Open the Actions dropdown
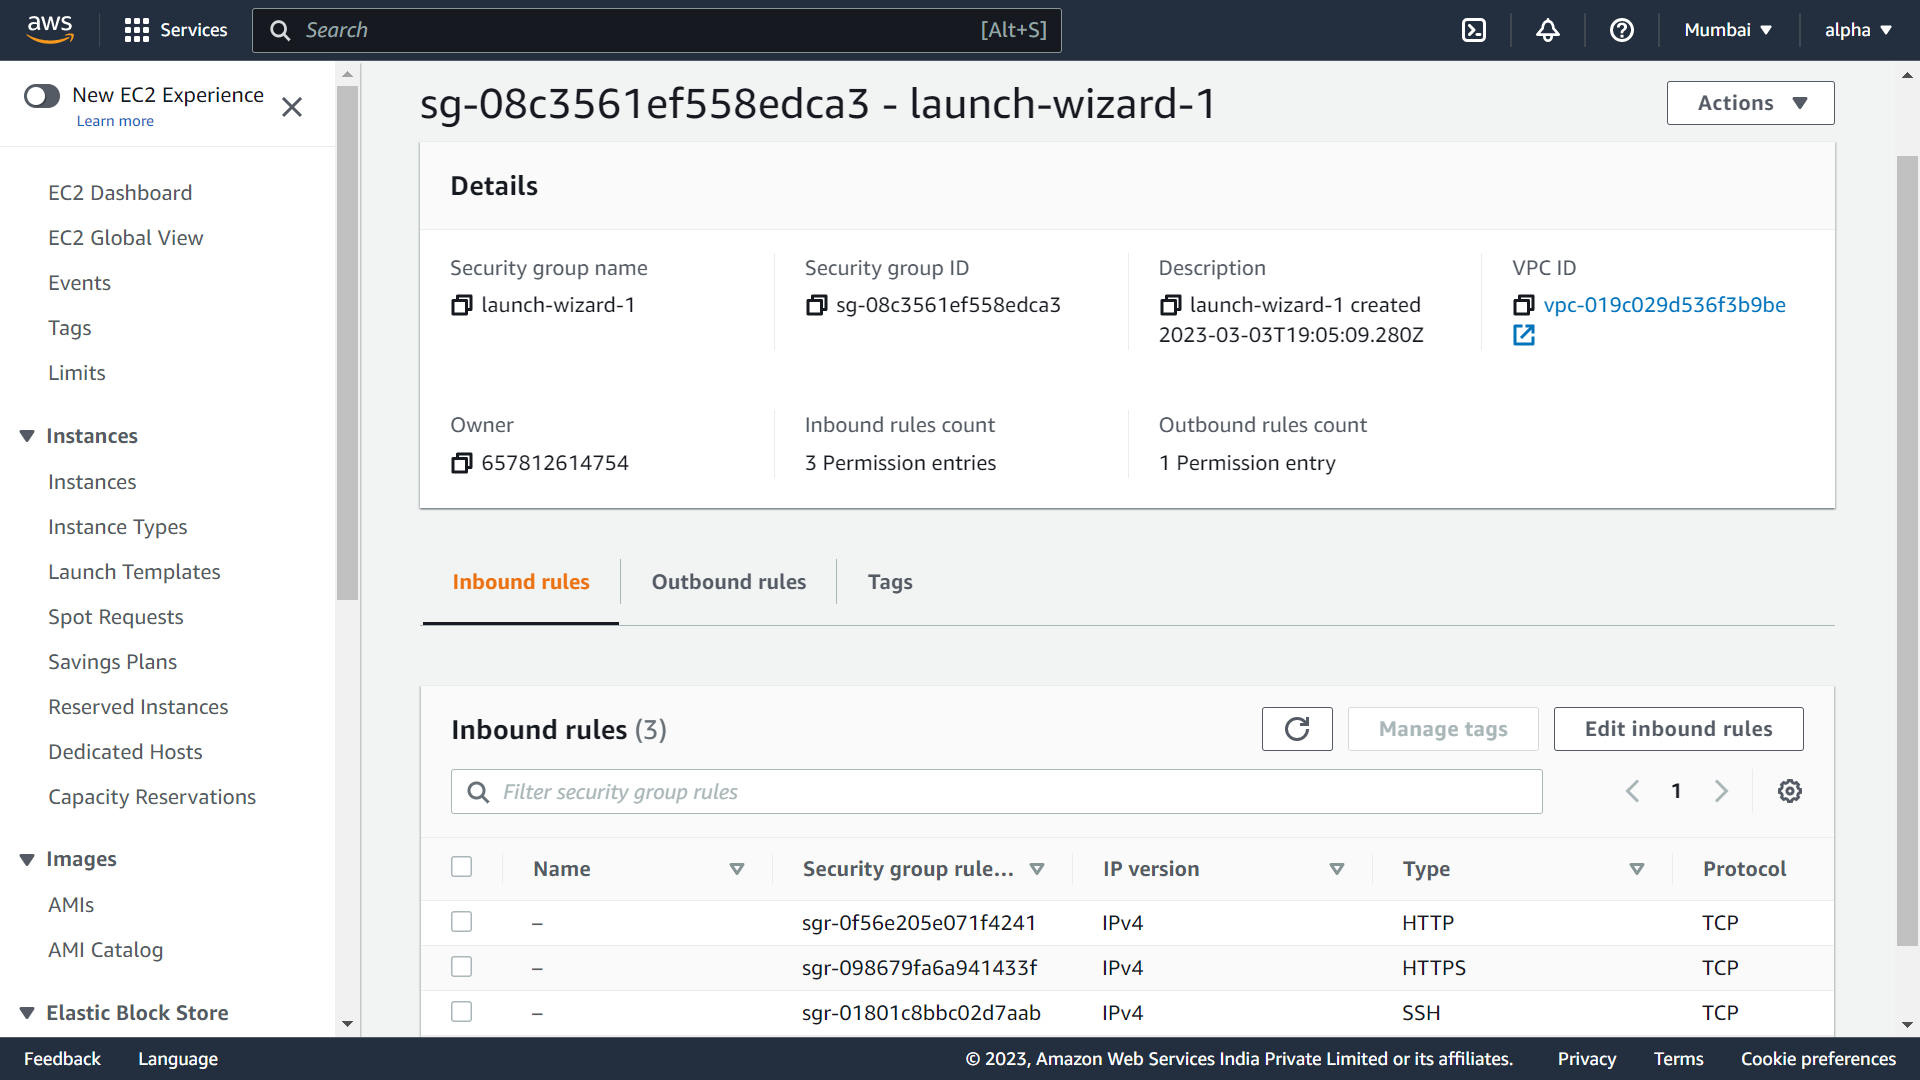1920x1080 pixels. 1750,103
